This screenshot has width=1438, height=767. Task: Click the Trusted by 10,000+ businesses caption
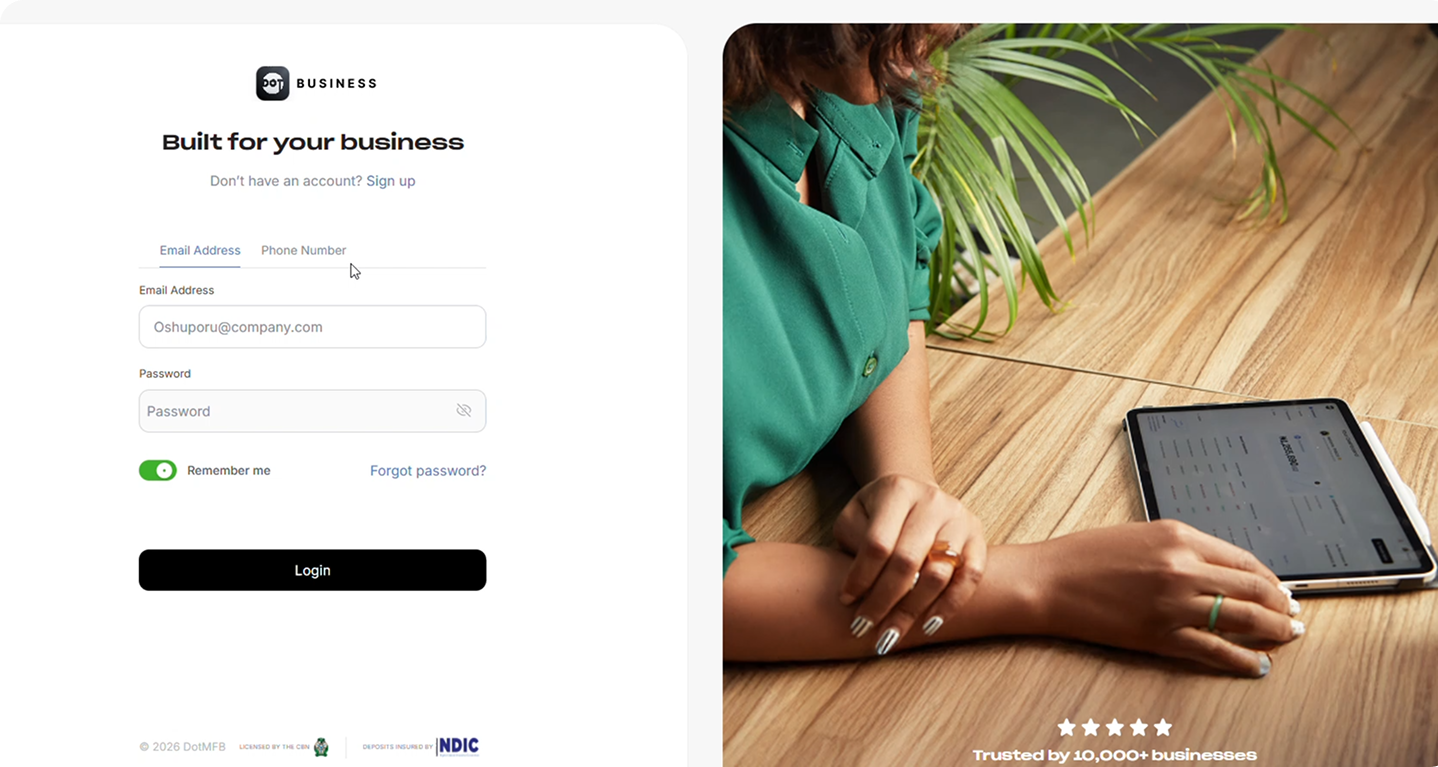click(x=1114, y=755)
